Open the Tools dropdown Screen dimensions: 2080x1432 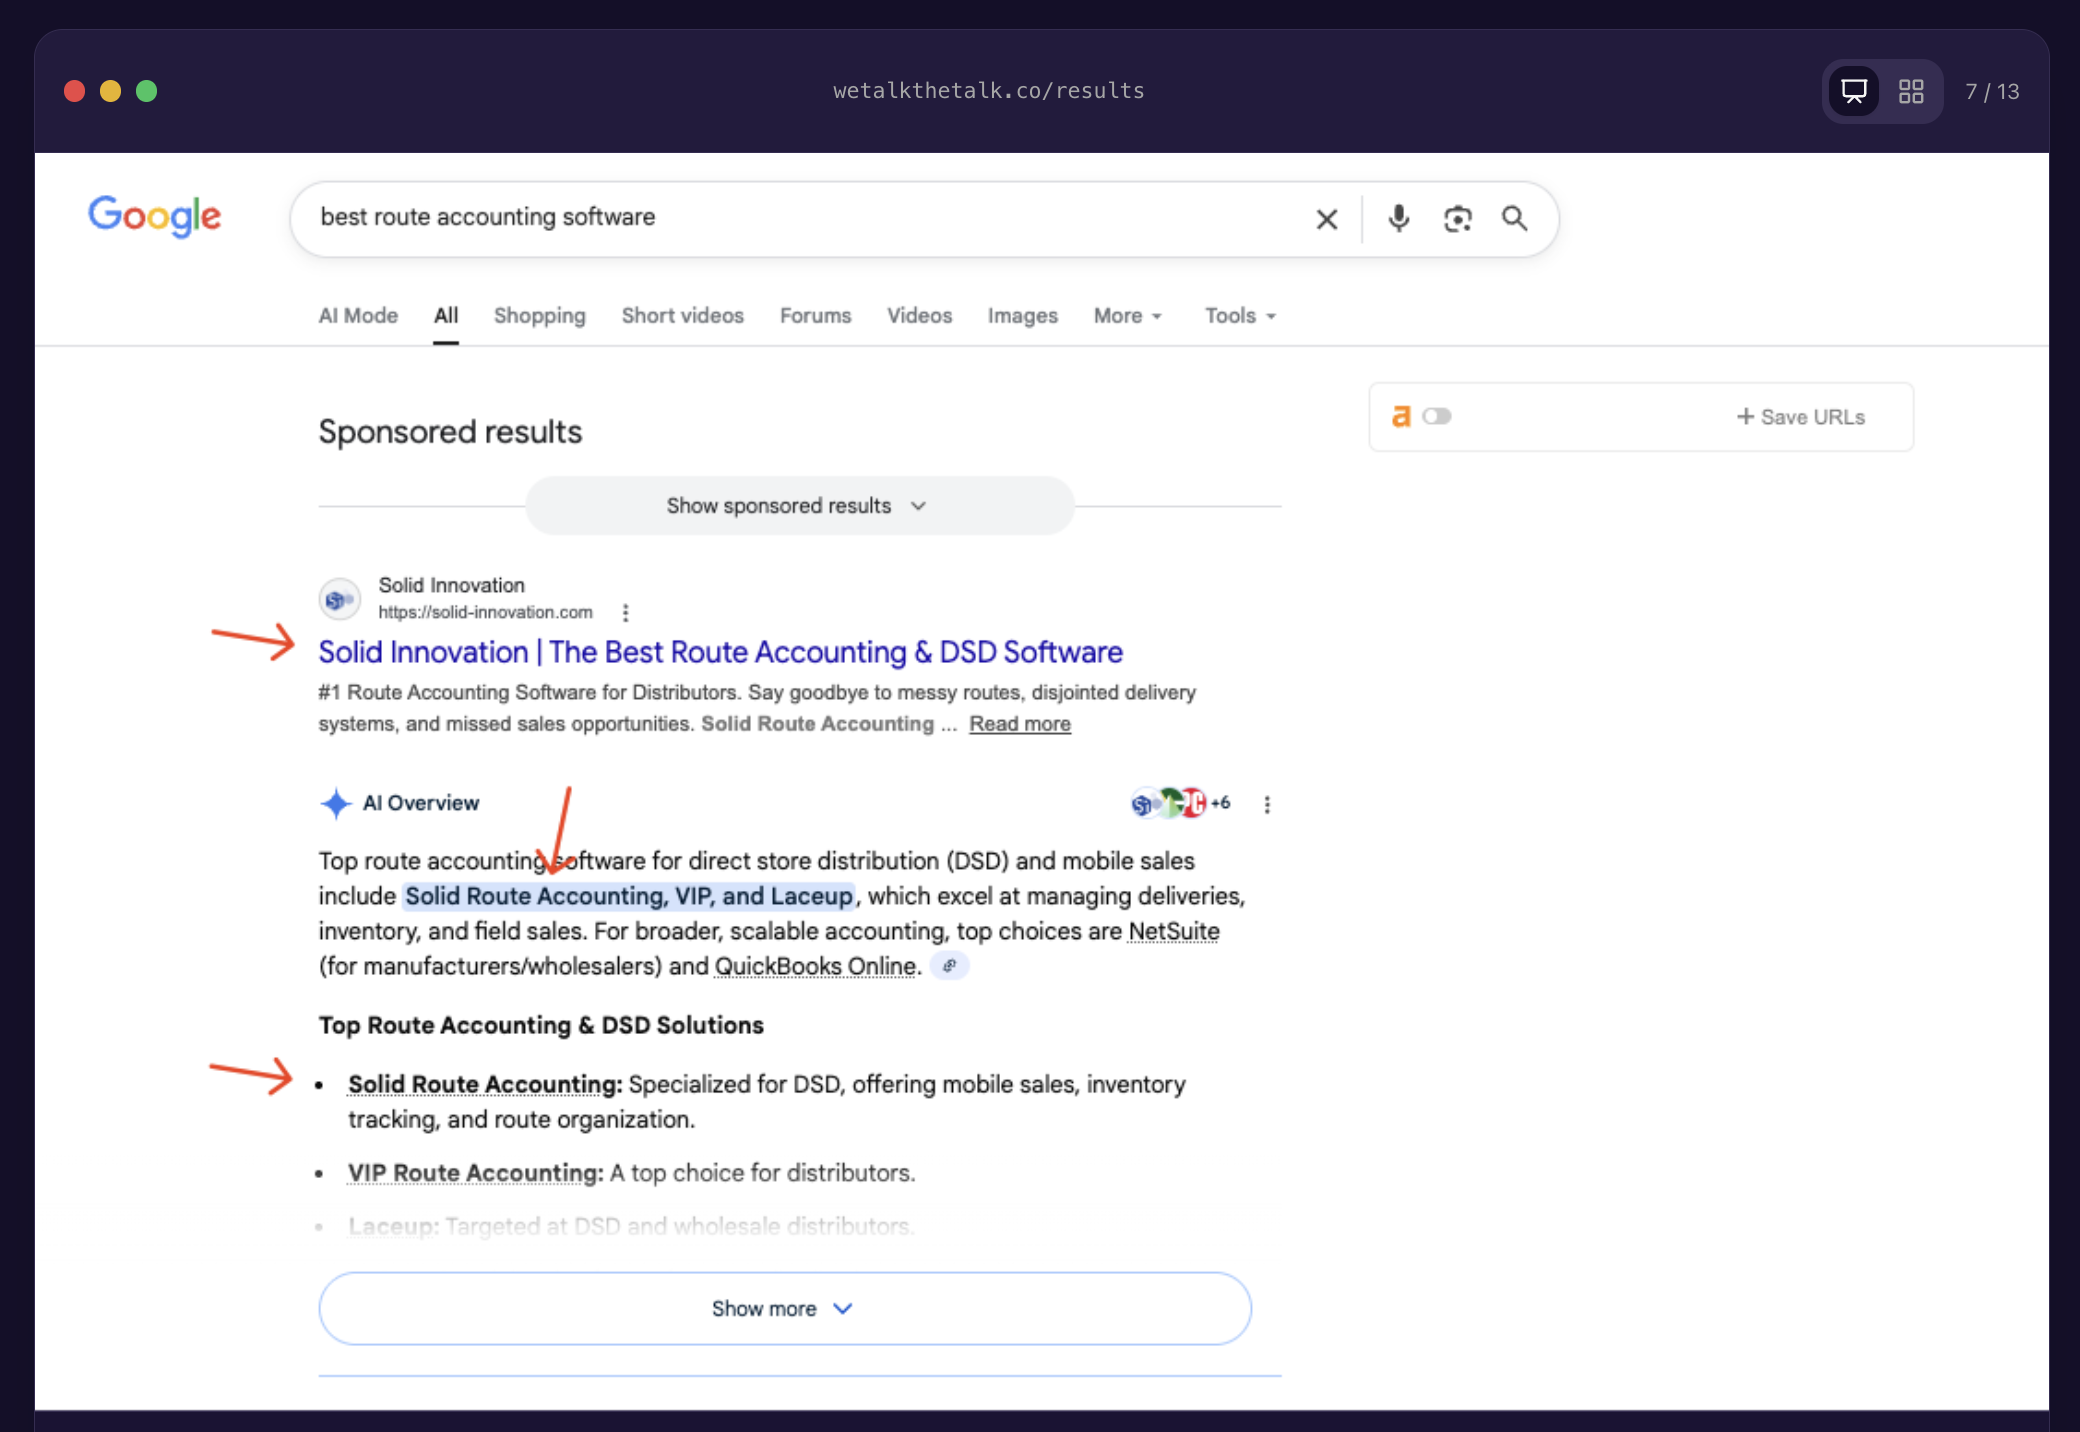1239,316
